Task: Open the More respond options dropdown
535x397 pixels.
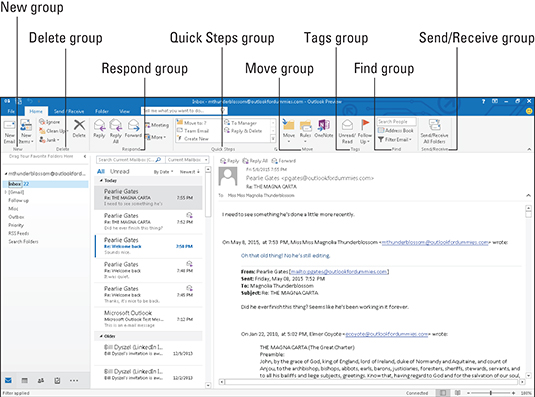Action: click(155, 137)
